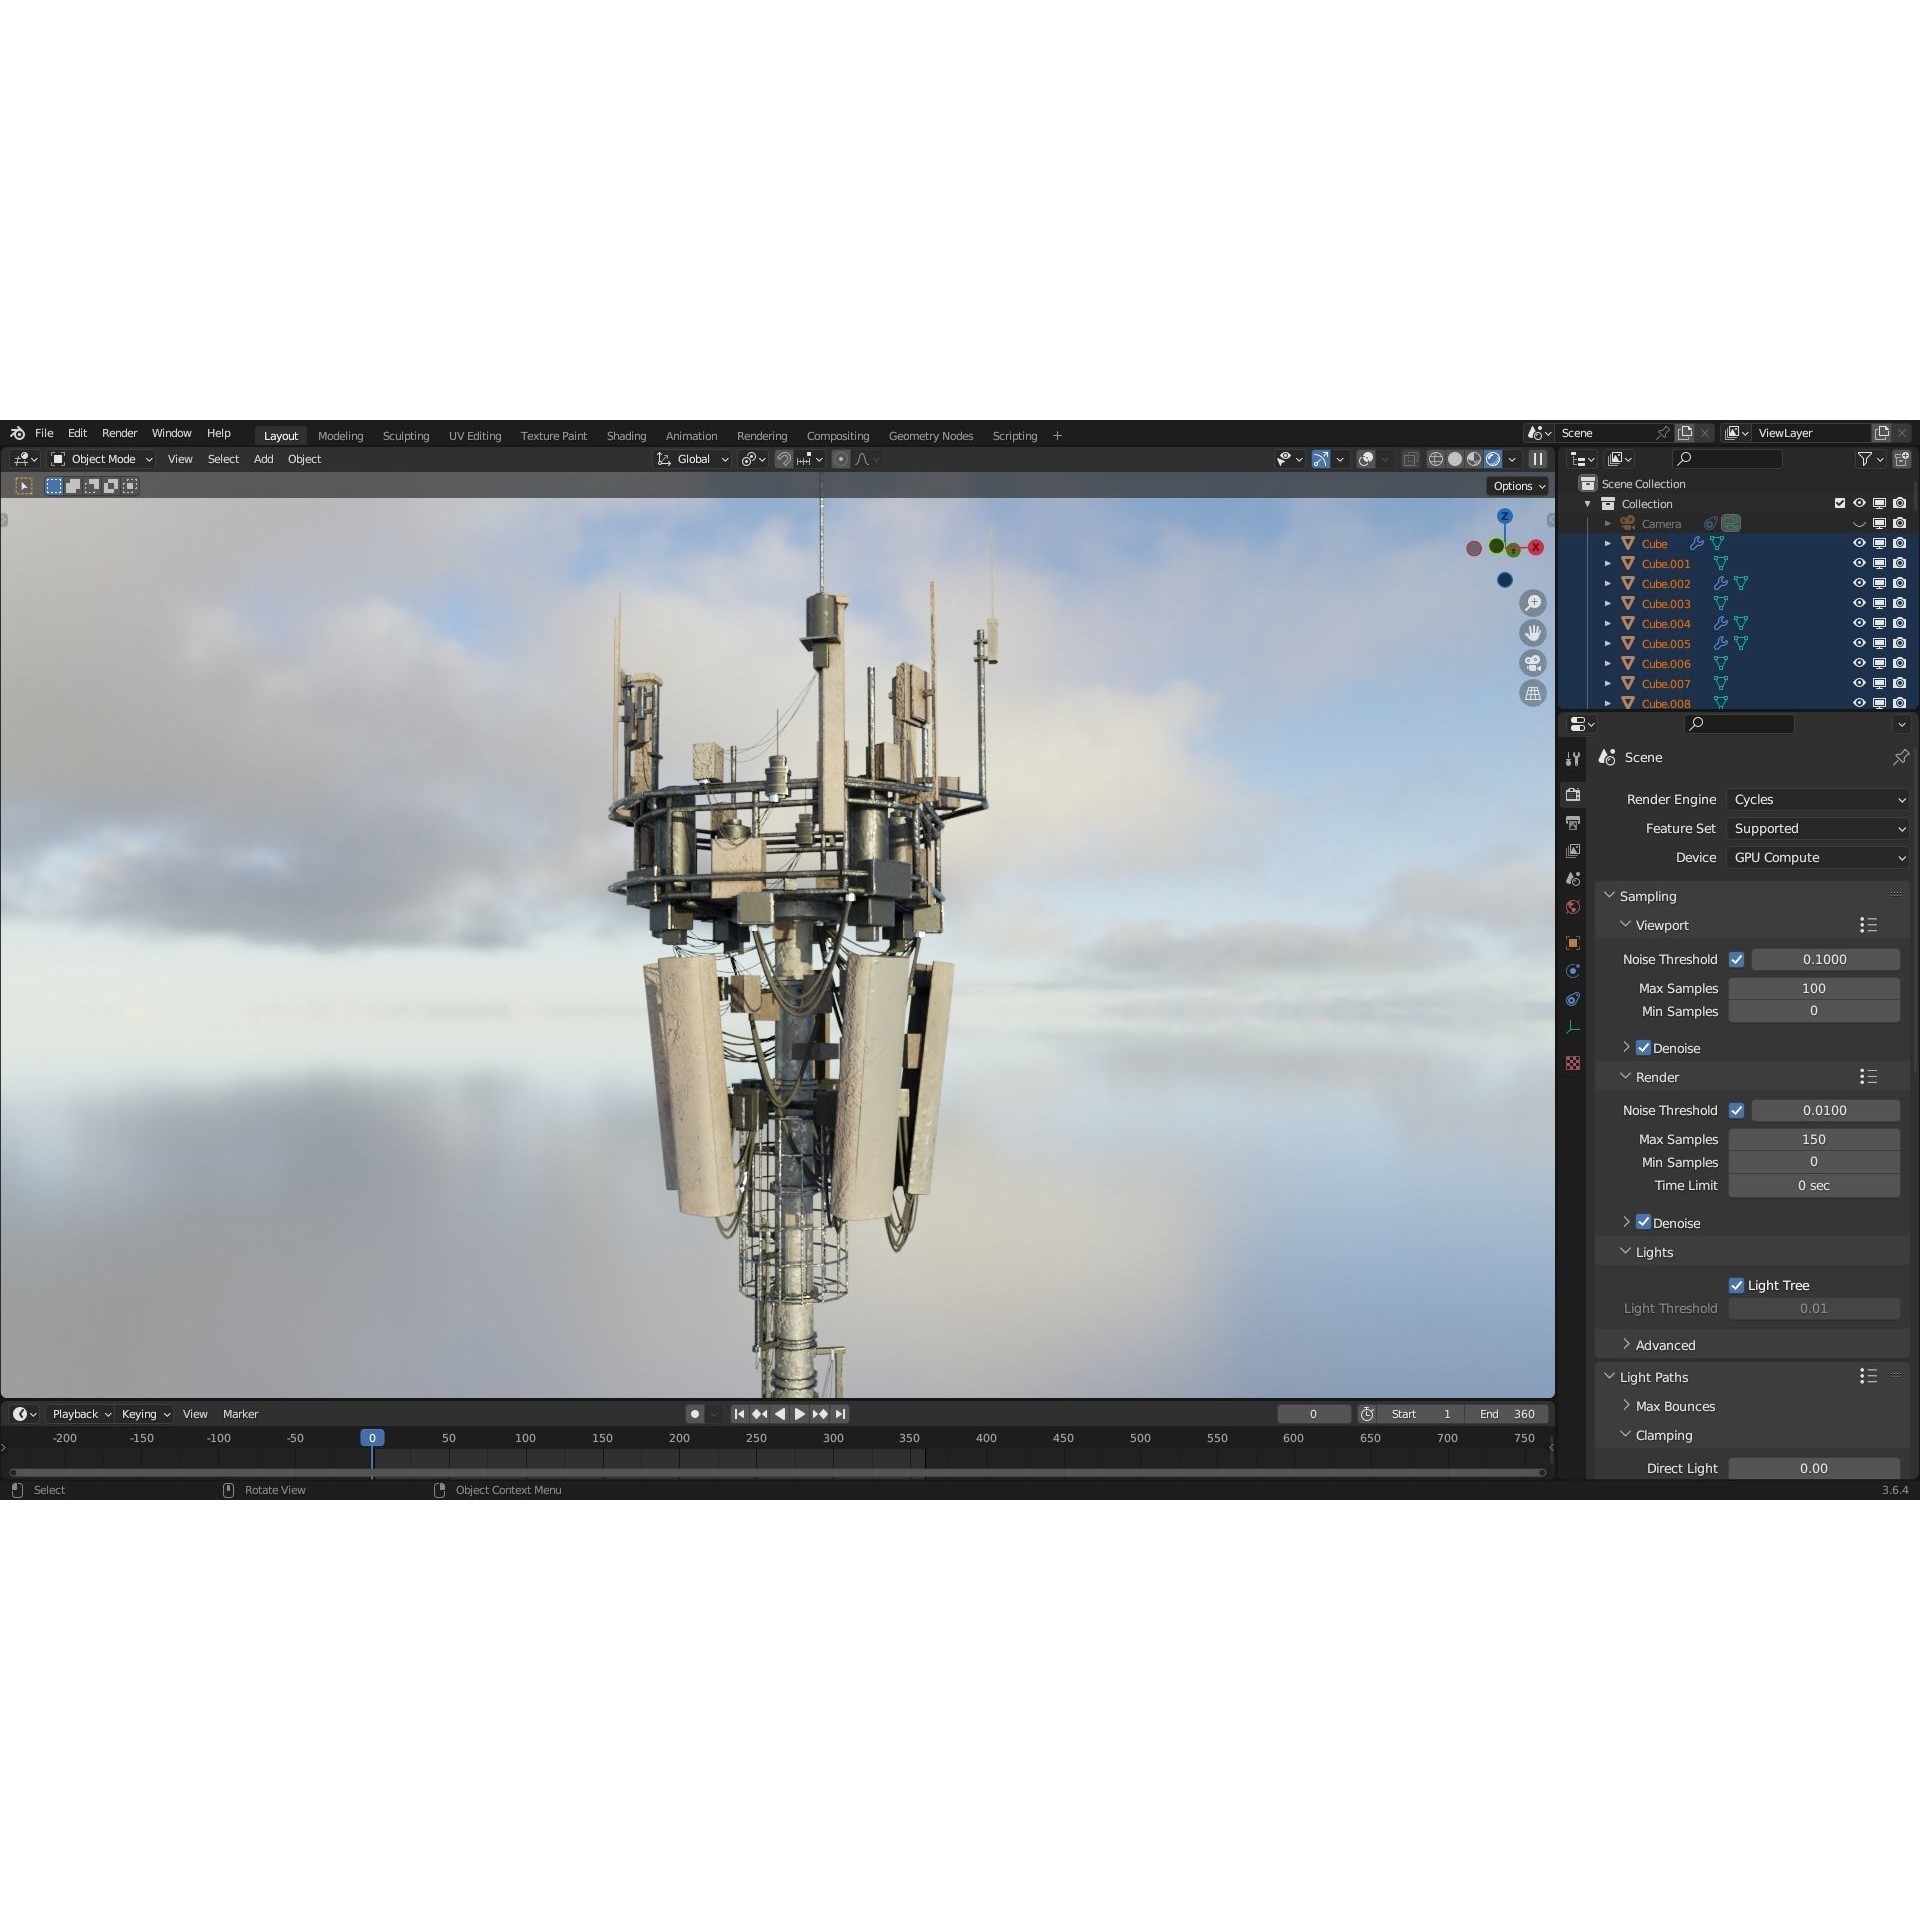1920x1920 pixels.
Task: Open the Render Properties tab
Action: (x=1573, y=795)
